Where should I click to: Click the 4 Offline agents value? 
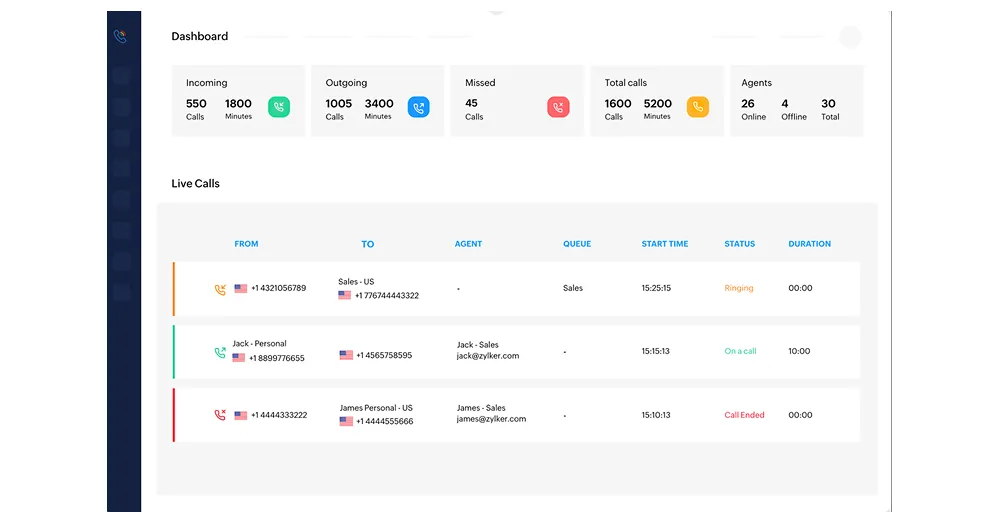785,103
